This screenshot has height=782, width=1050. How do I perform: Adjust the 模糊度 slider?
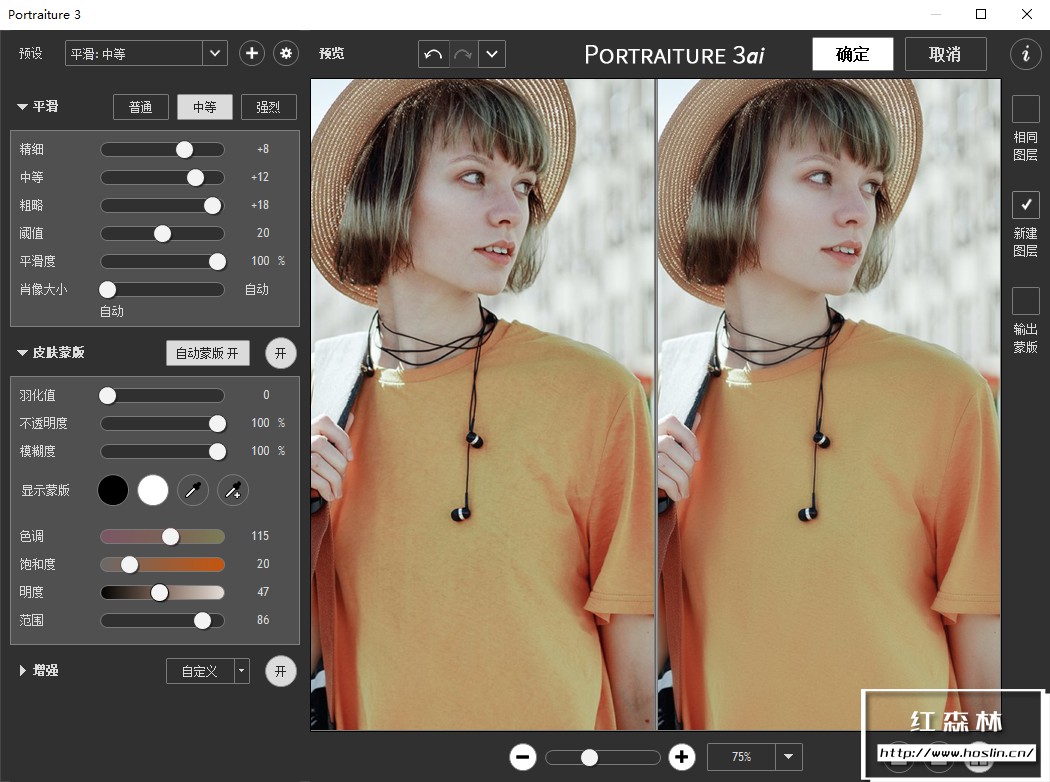tap(162, 452)
